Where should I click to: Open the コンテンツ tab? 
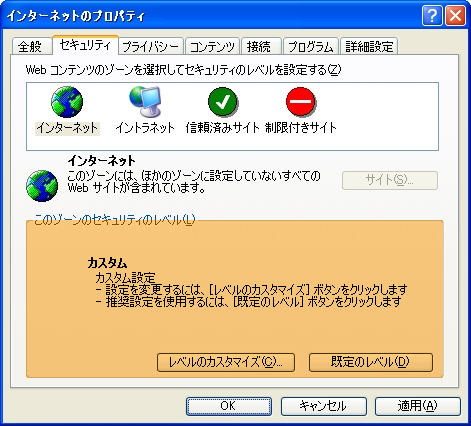tap(212, 46)
